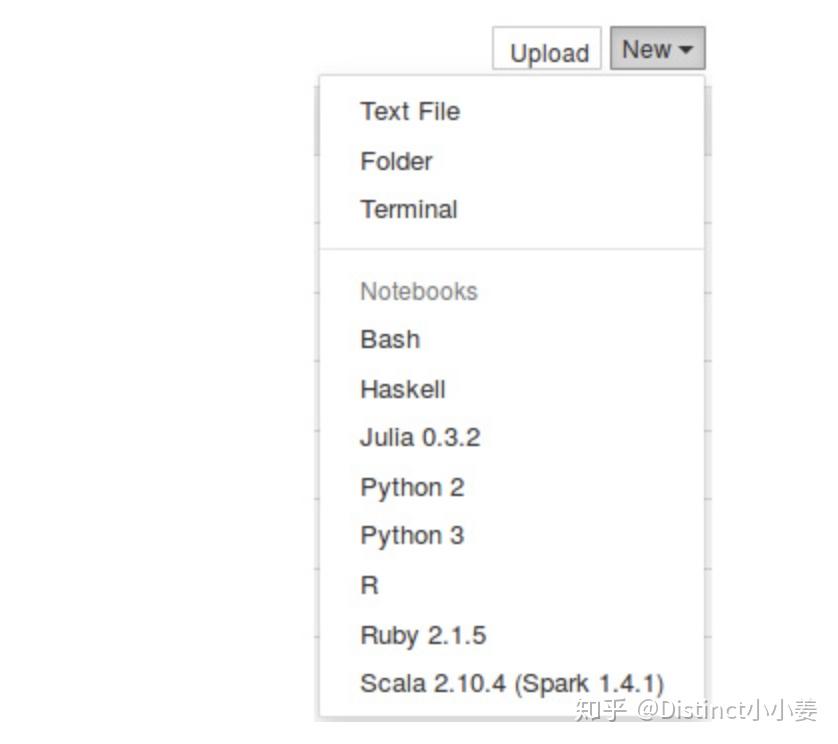
Task: Create a new Folder
Action: tap(395, 161)
